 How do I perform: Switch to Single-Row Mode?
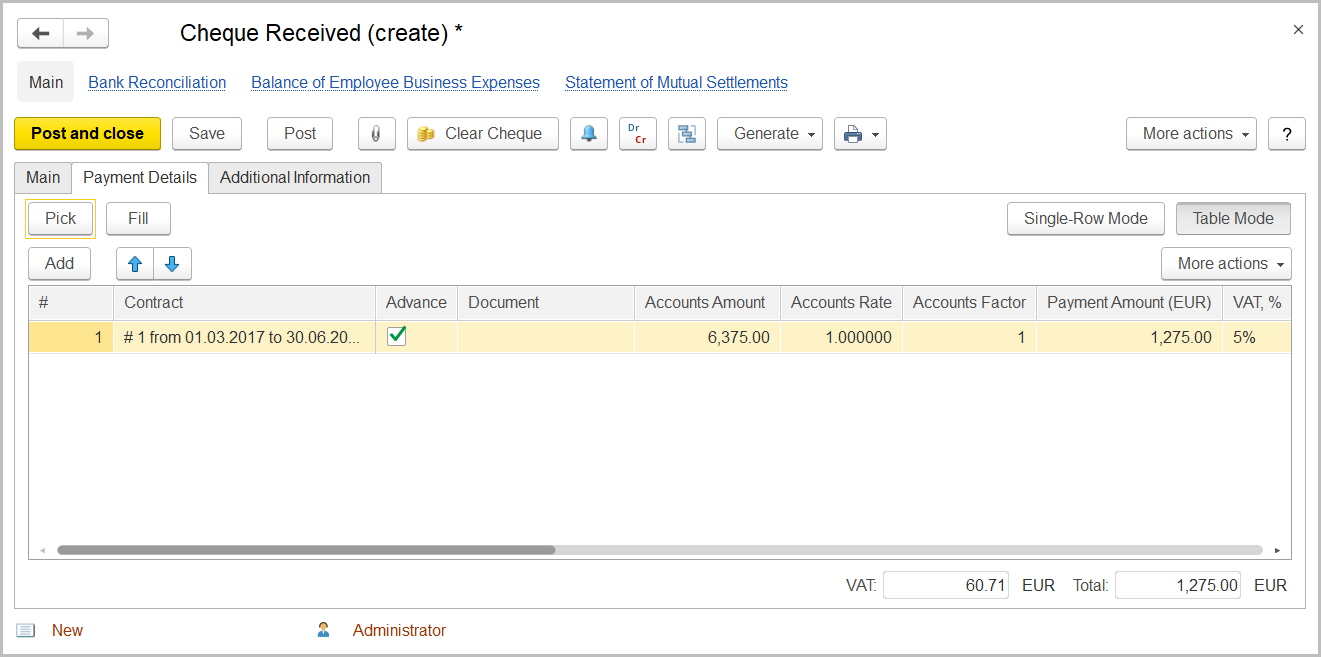1085,218
